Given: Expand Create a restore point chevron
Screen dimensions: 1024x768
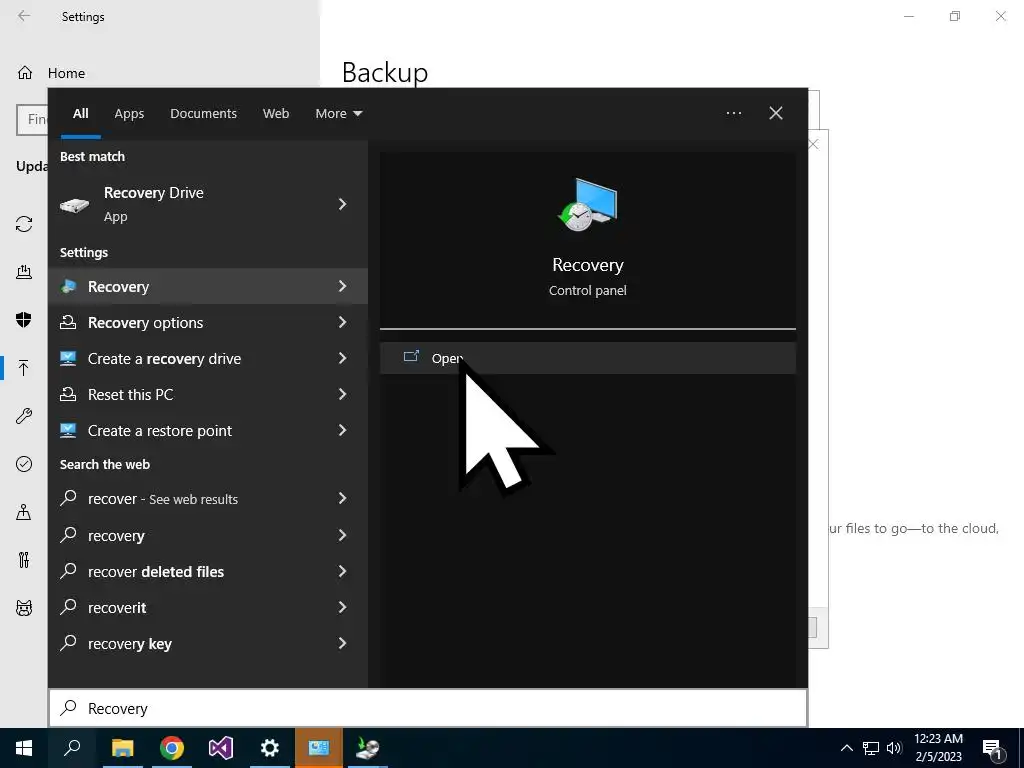Looking at the screenshot, I should tap(342, 430).
